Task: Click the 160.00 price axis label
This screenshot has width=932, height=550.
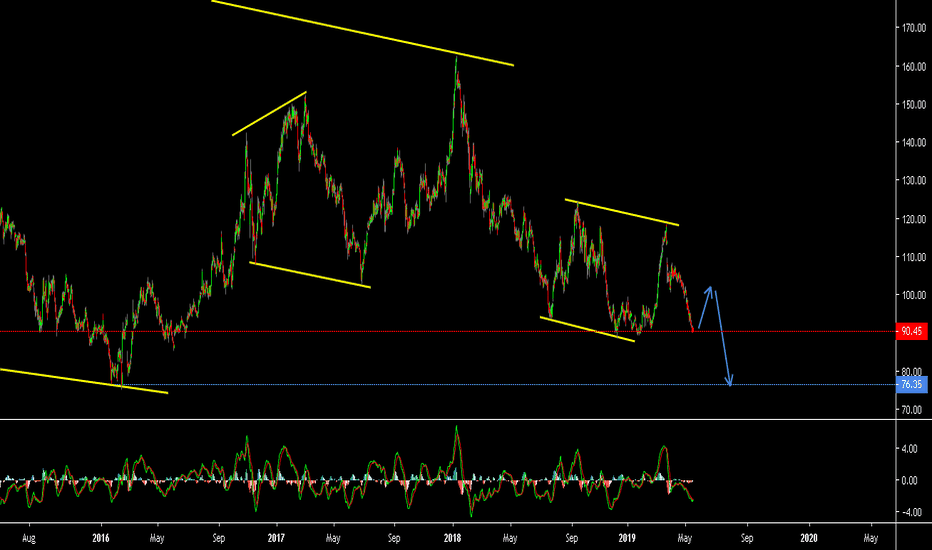Action: click(914, 67)
